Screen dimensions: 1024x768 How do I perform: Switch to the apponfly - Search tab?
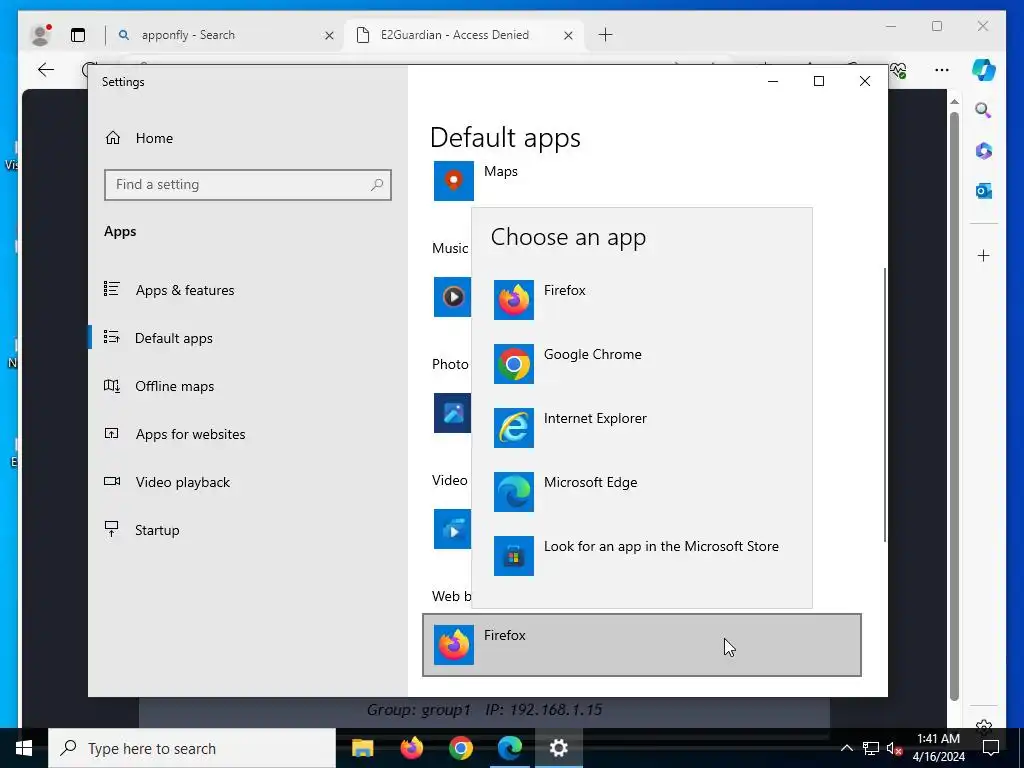coord(227,35)
